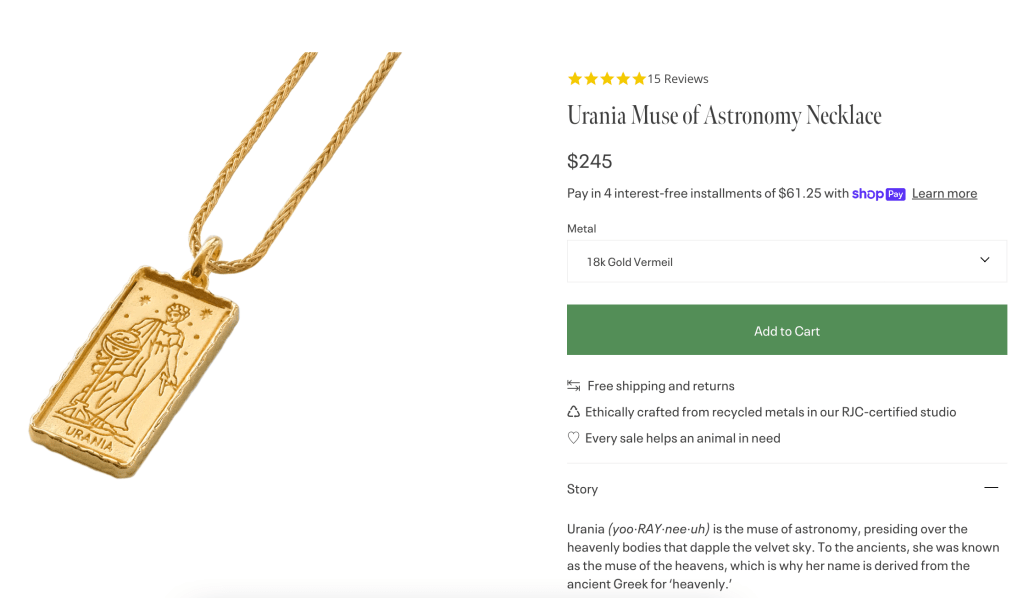The height and width of the screenshot is (598, 1023).
Task: Click the Urania Muse of Astronomy Necklace title
Action: pos(723,115)
